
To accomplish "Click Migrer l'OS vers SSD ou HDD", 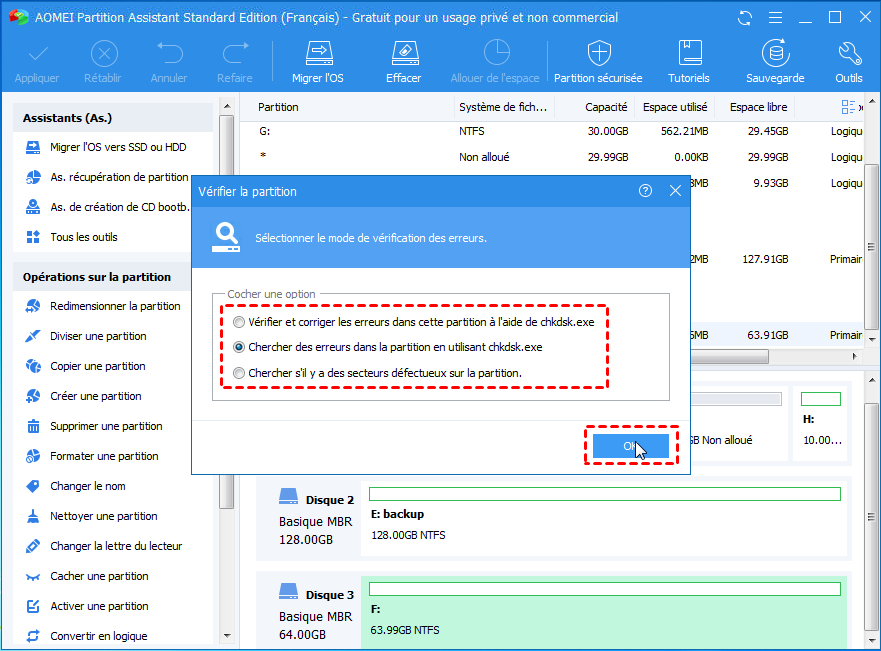I will pyautogui.click(x=107, y=147).
